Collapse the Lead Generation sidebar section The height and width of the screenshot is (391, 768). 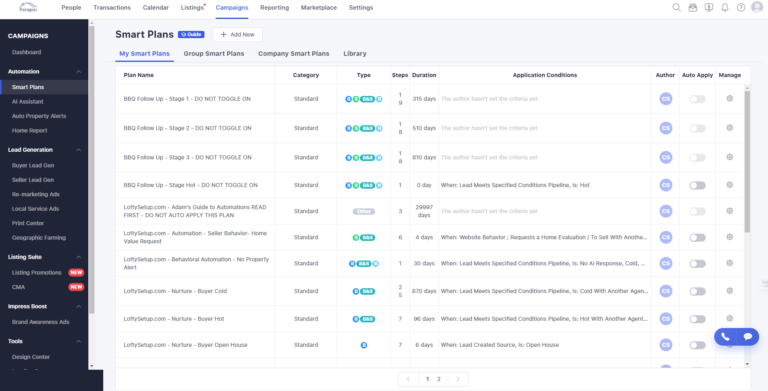(78, 150)
